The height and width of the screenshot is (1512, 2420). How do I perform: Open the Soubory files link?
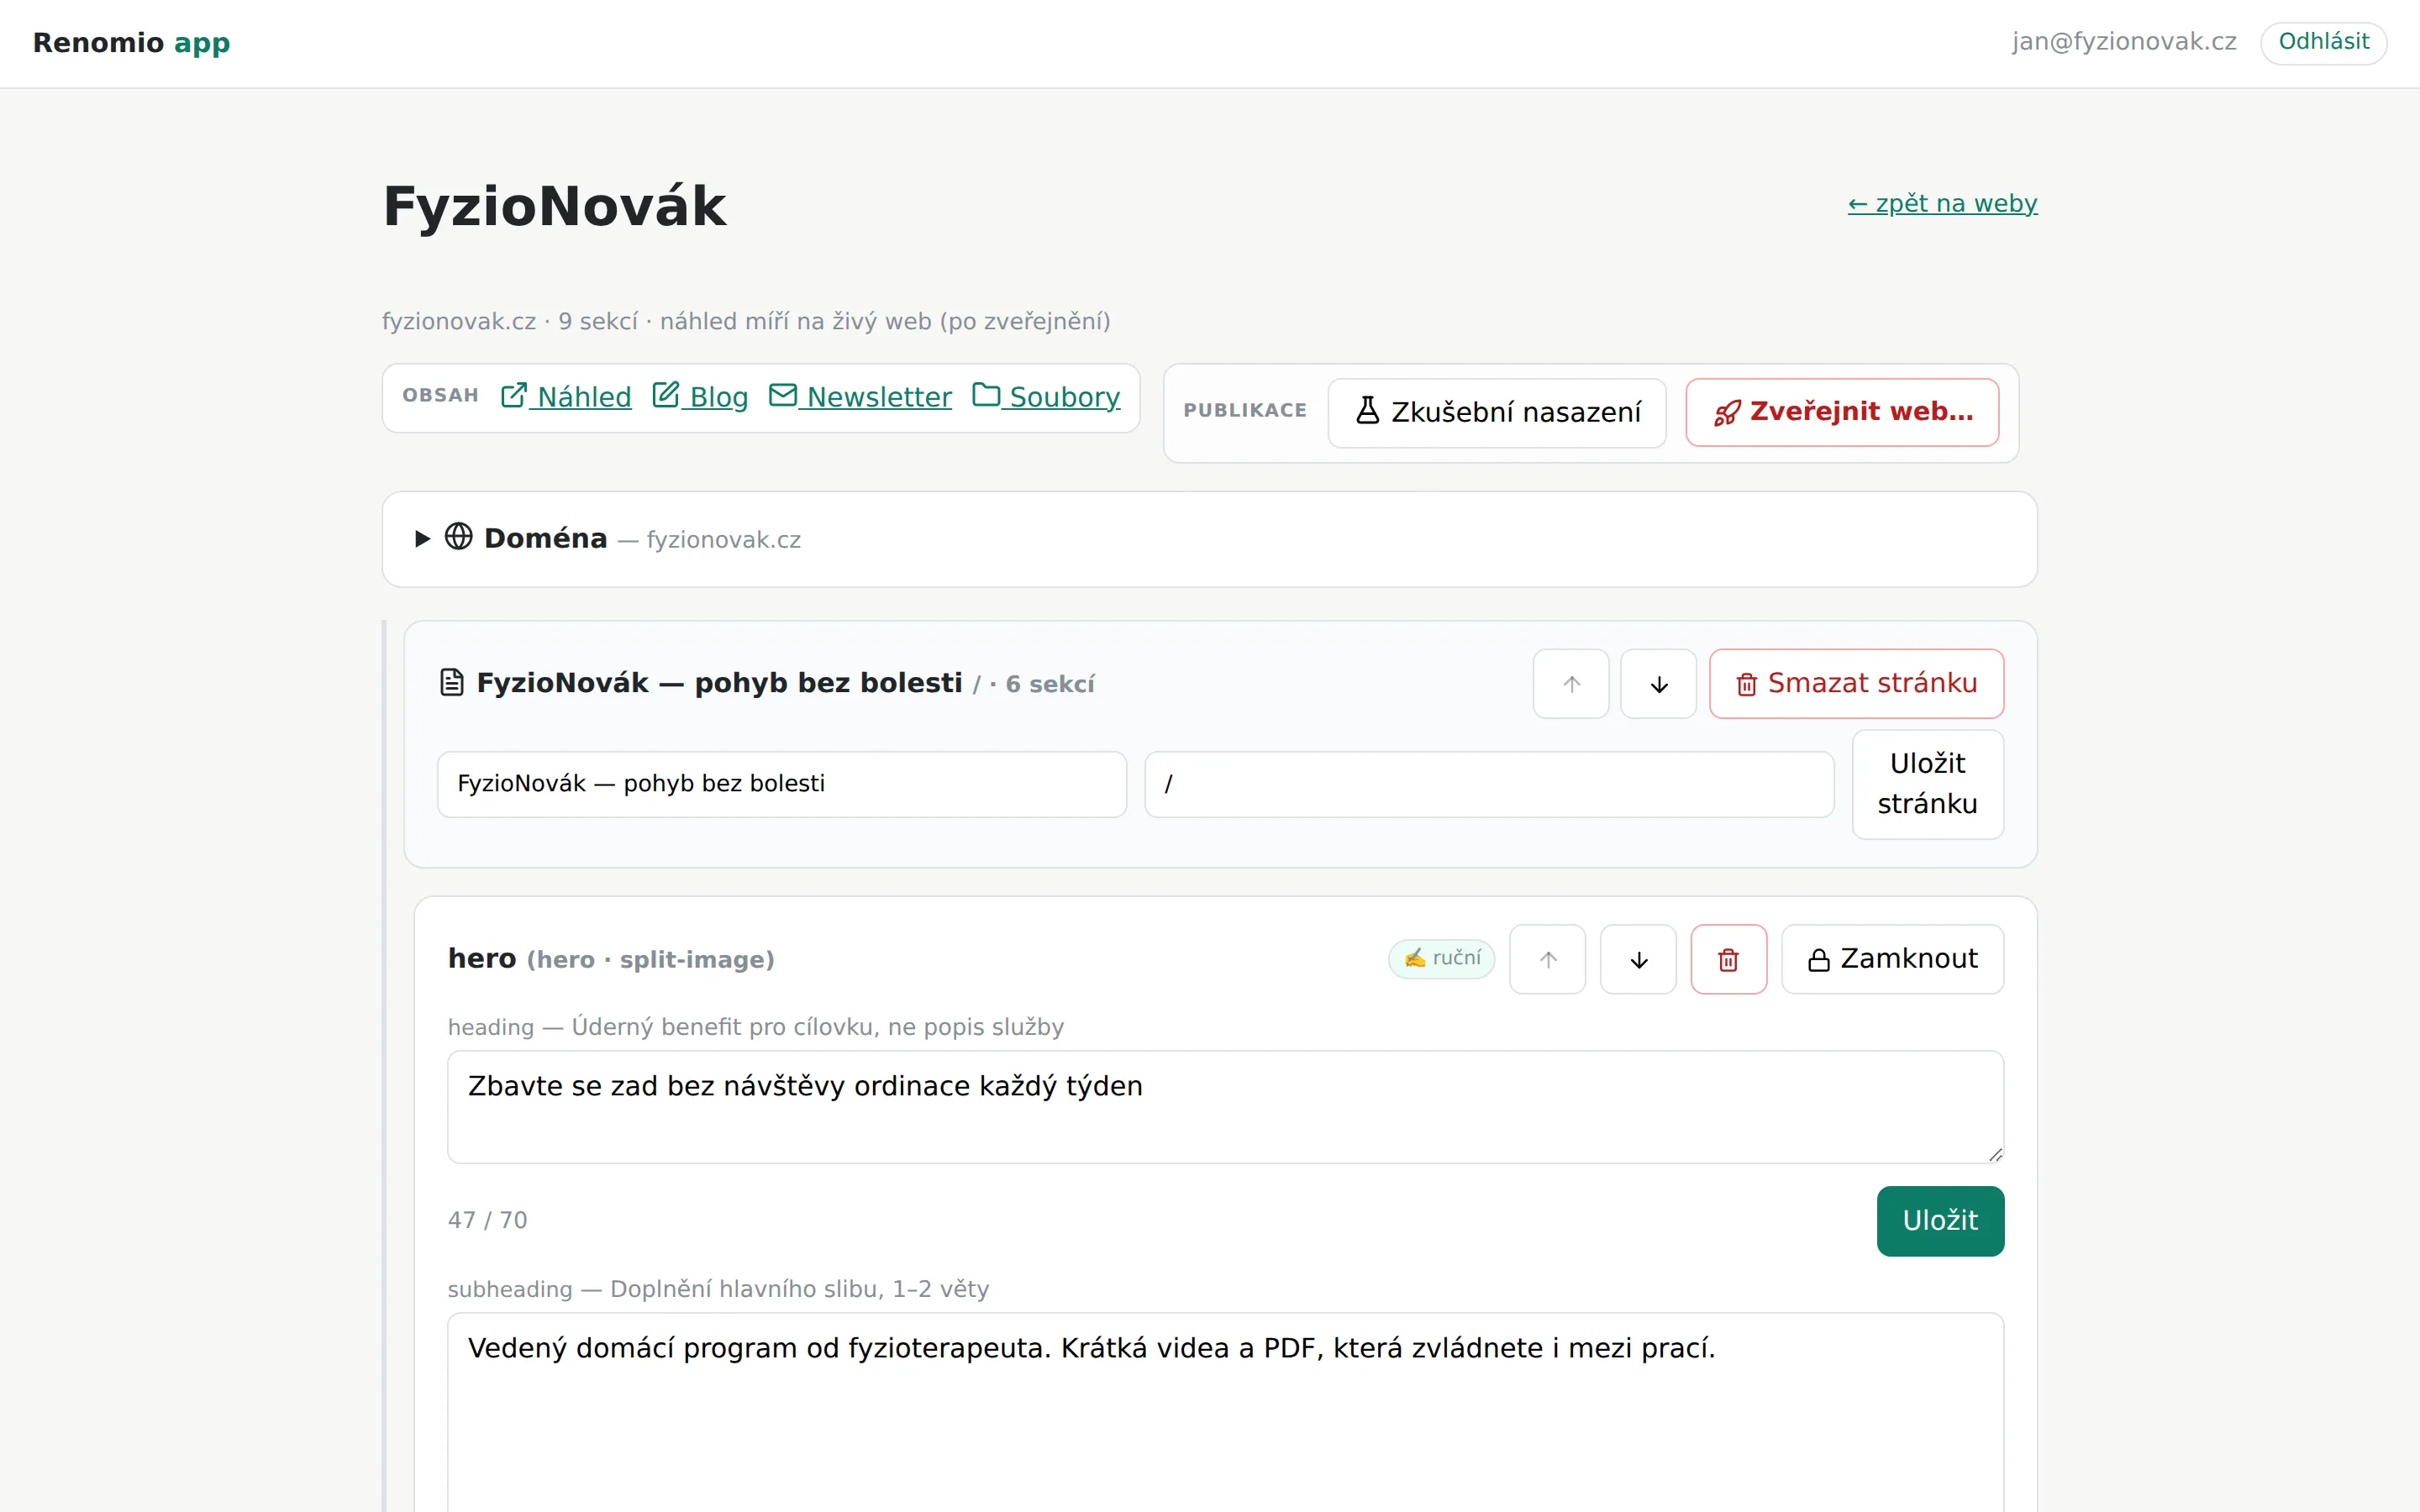1046,397
